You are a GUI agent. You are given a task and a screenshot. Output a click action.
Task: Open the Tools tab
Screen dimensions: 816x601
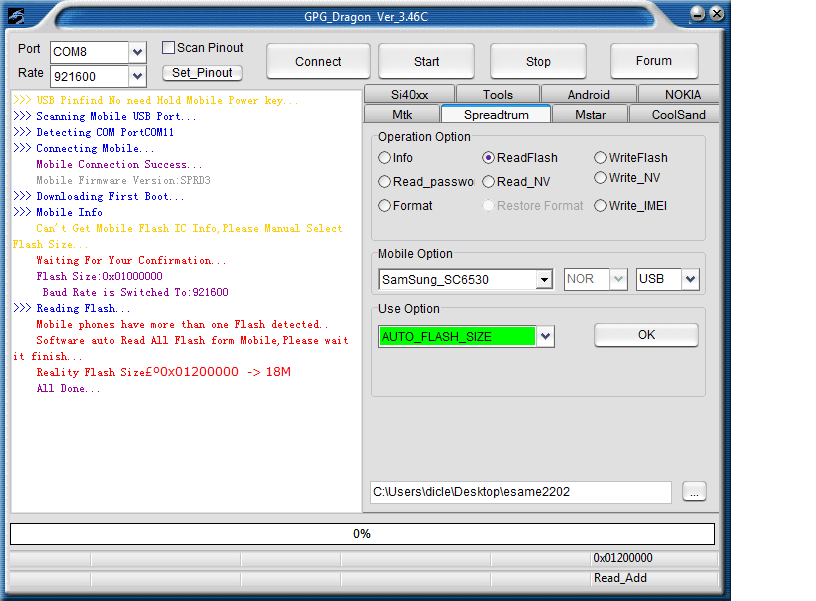point(498,95)
